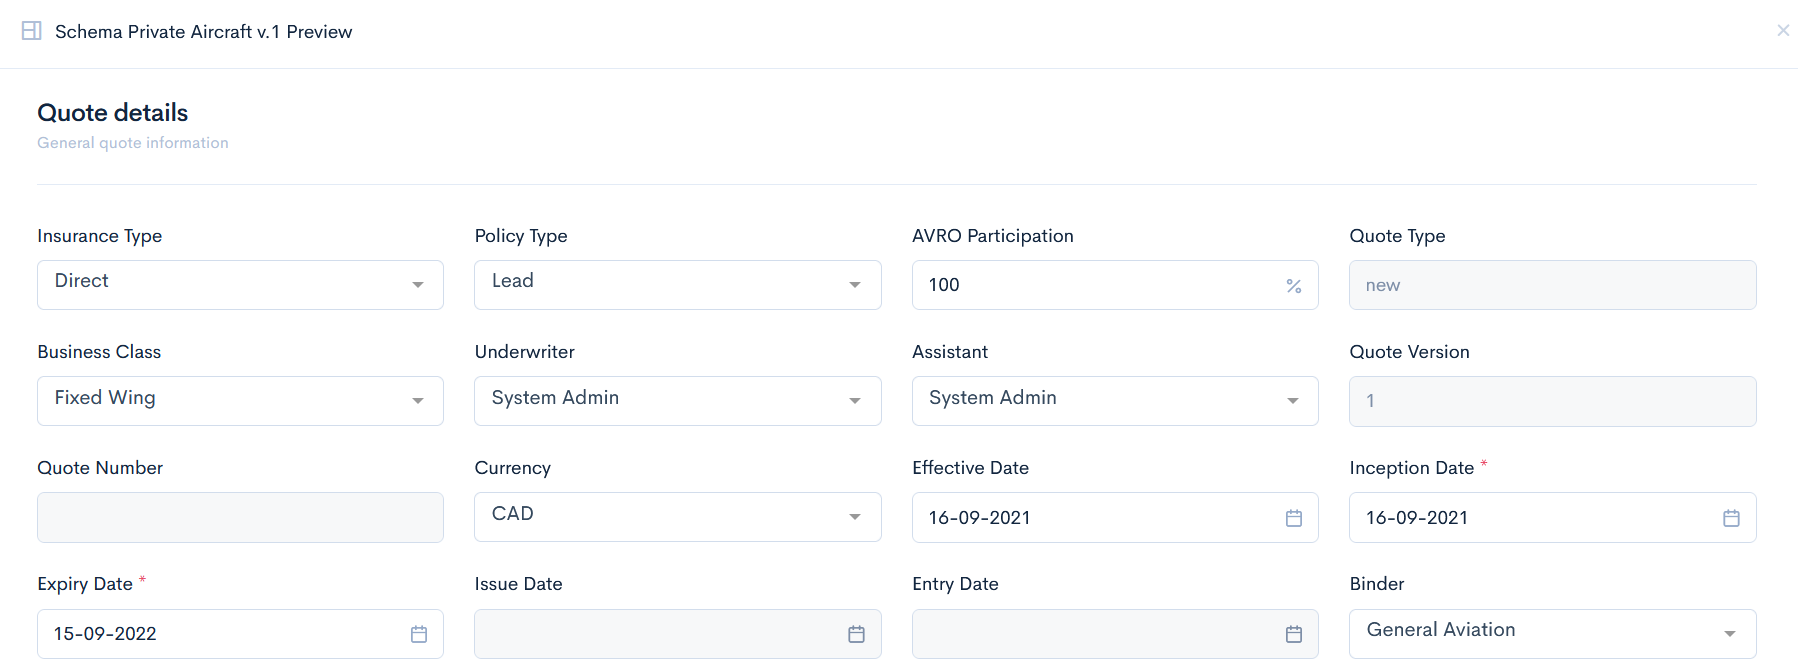
Task: Click the Entry Date calendar icon
Action: click(x=1293, y=634)
